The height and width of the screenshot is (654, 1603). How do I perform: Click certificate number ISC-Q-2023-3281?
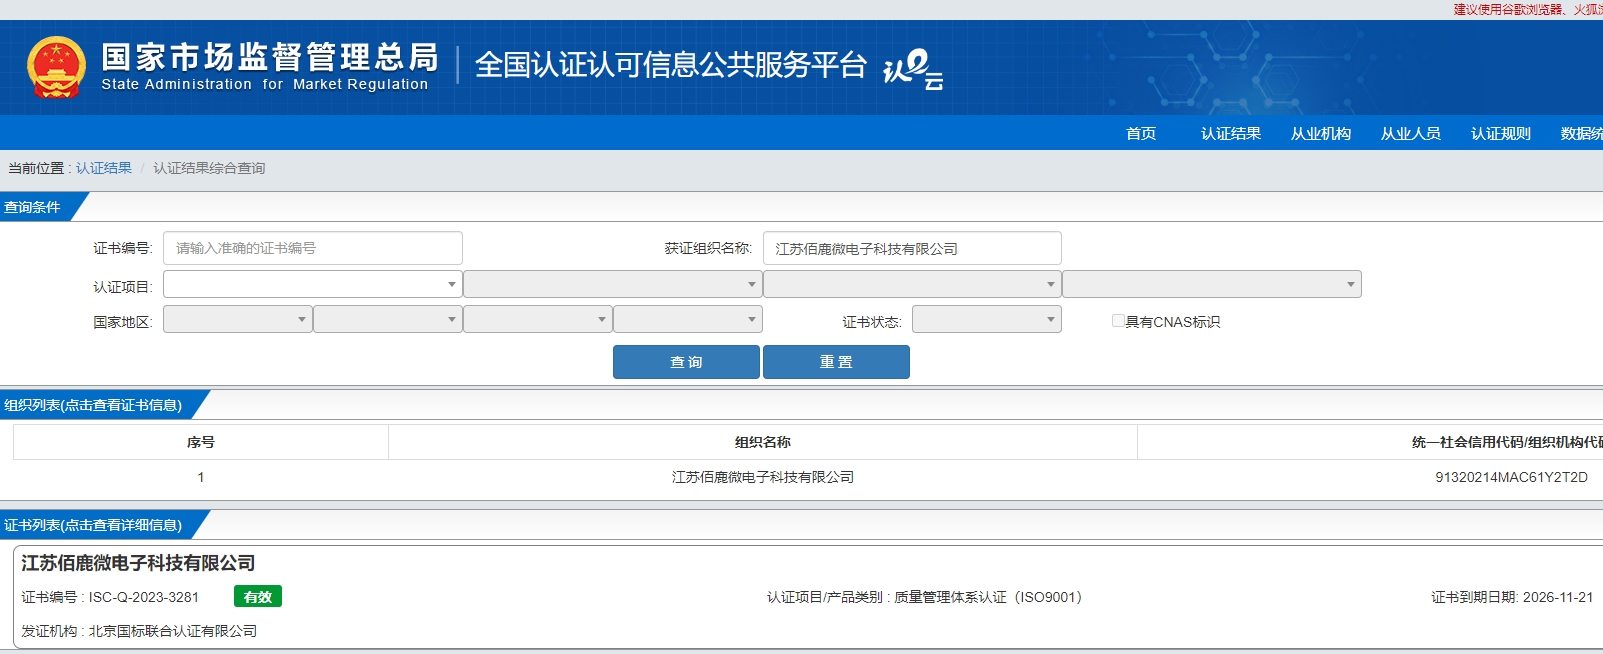(144, 597)
